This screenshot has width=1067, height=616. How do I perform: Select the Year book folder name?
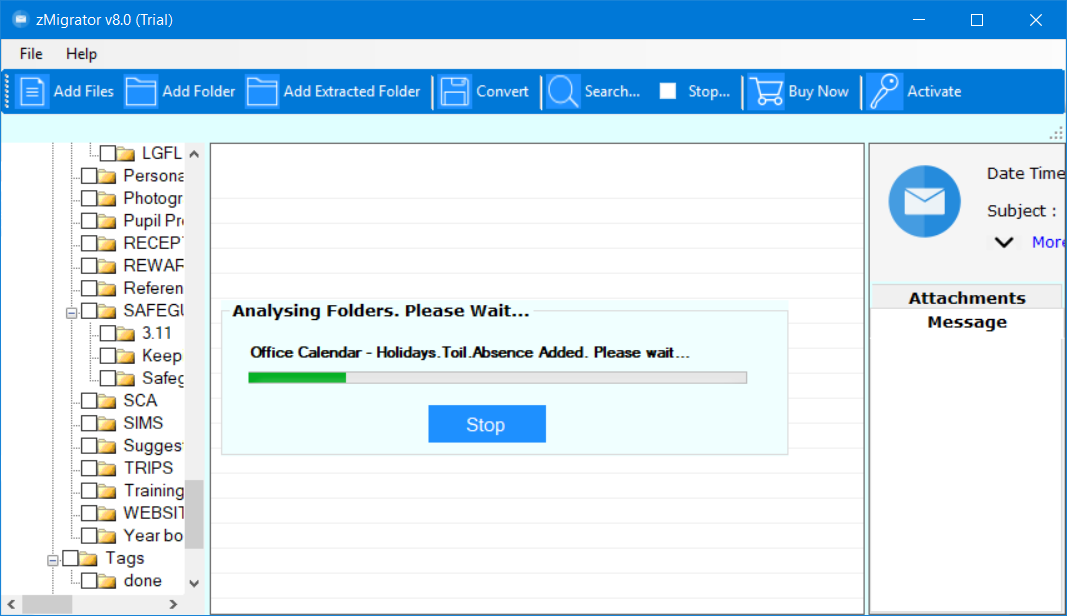[x=153, y=535]
